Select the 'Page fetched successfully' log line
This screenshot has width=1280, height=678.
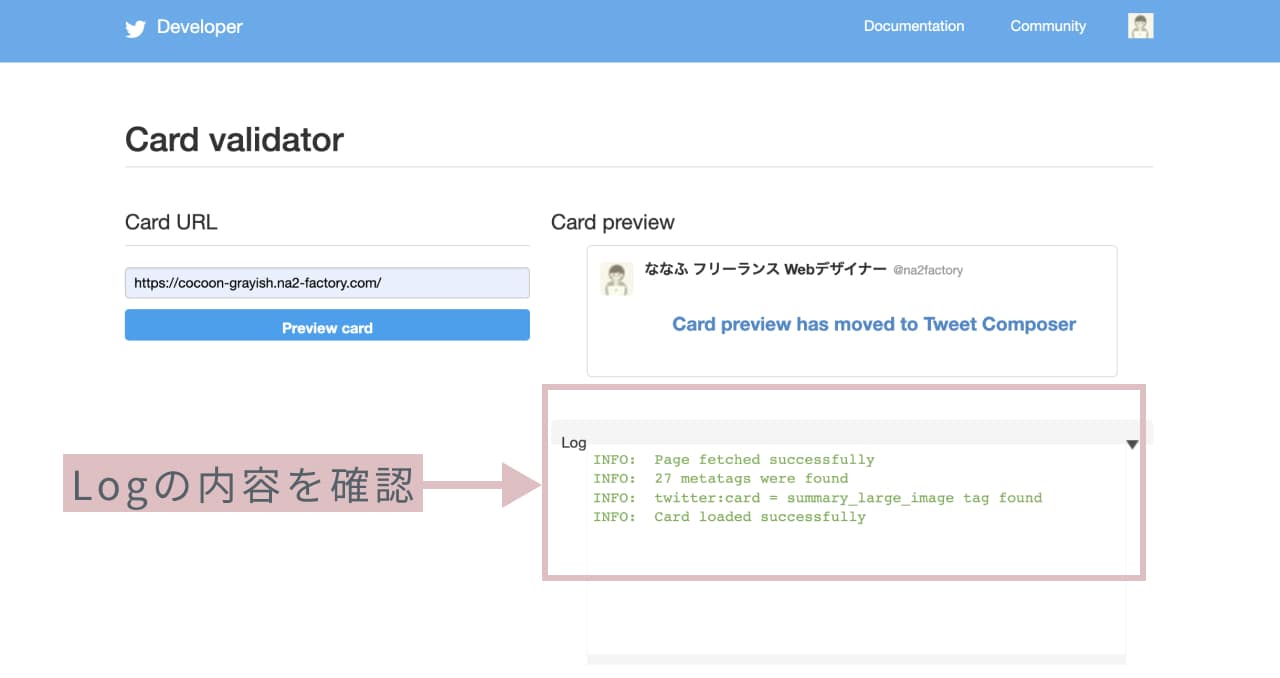point(734,460)
